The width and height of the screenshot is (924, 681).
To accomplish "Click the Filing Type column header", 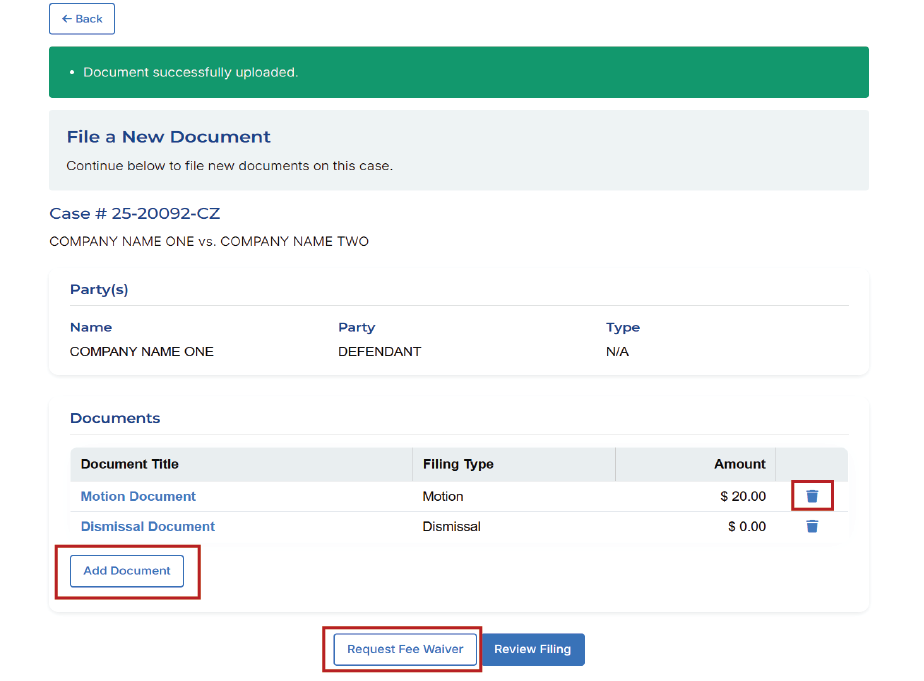I will click(x=458, y=464).
